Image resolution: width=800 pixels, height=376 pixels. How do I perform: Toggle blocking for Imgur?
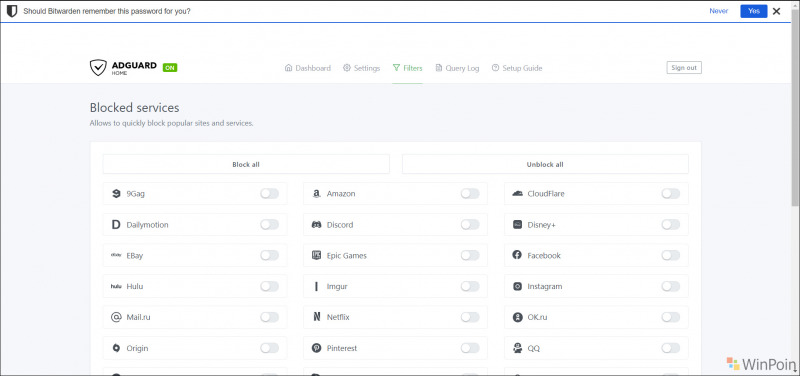tap(470, 286)
